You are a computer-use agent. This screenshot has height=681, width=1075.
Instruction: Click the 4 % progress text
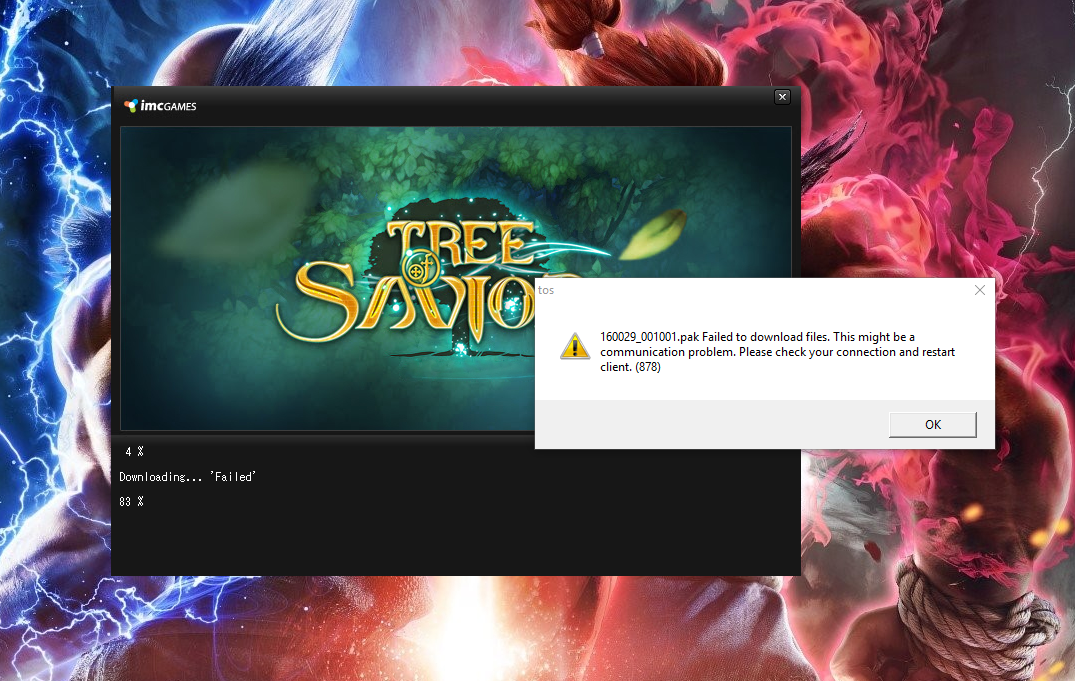tap(134, 452)
